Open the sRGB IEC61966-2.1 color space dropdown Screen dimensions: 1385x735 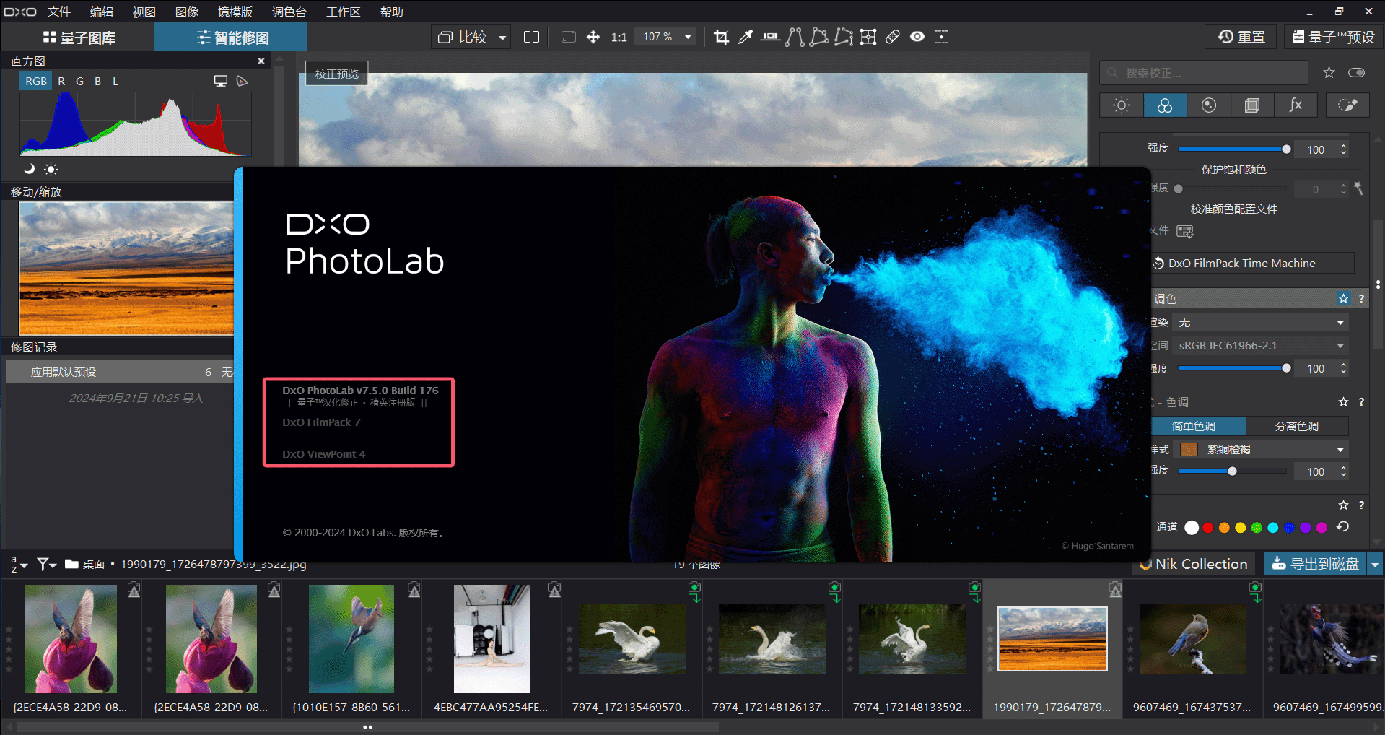pos(1262,345)
